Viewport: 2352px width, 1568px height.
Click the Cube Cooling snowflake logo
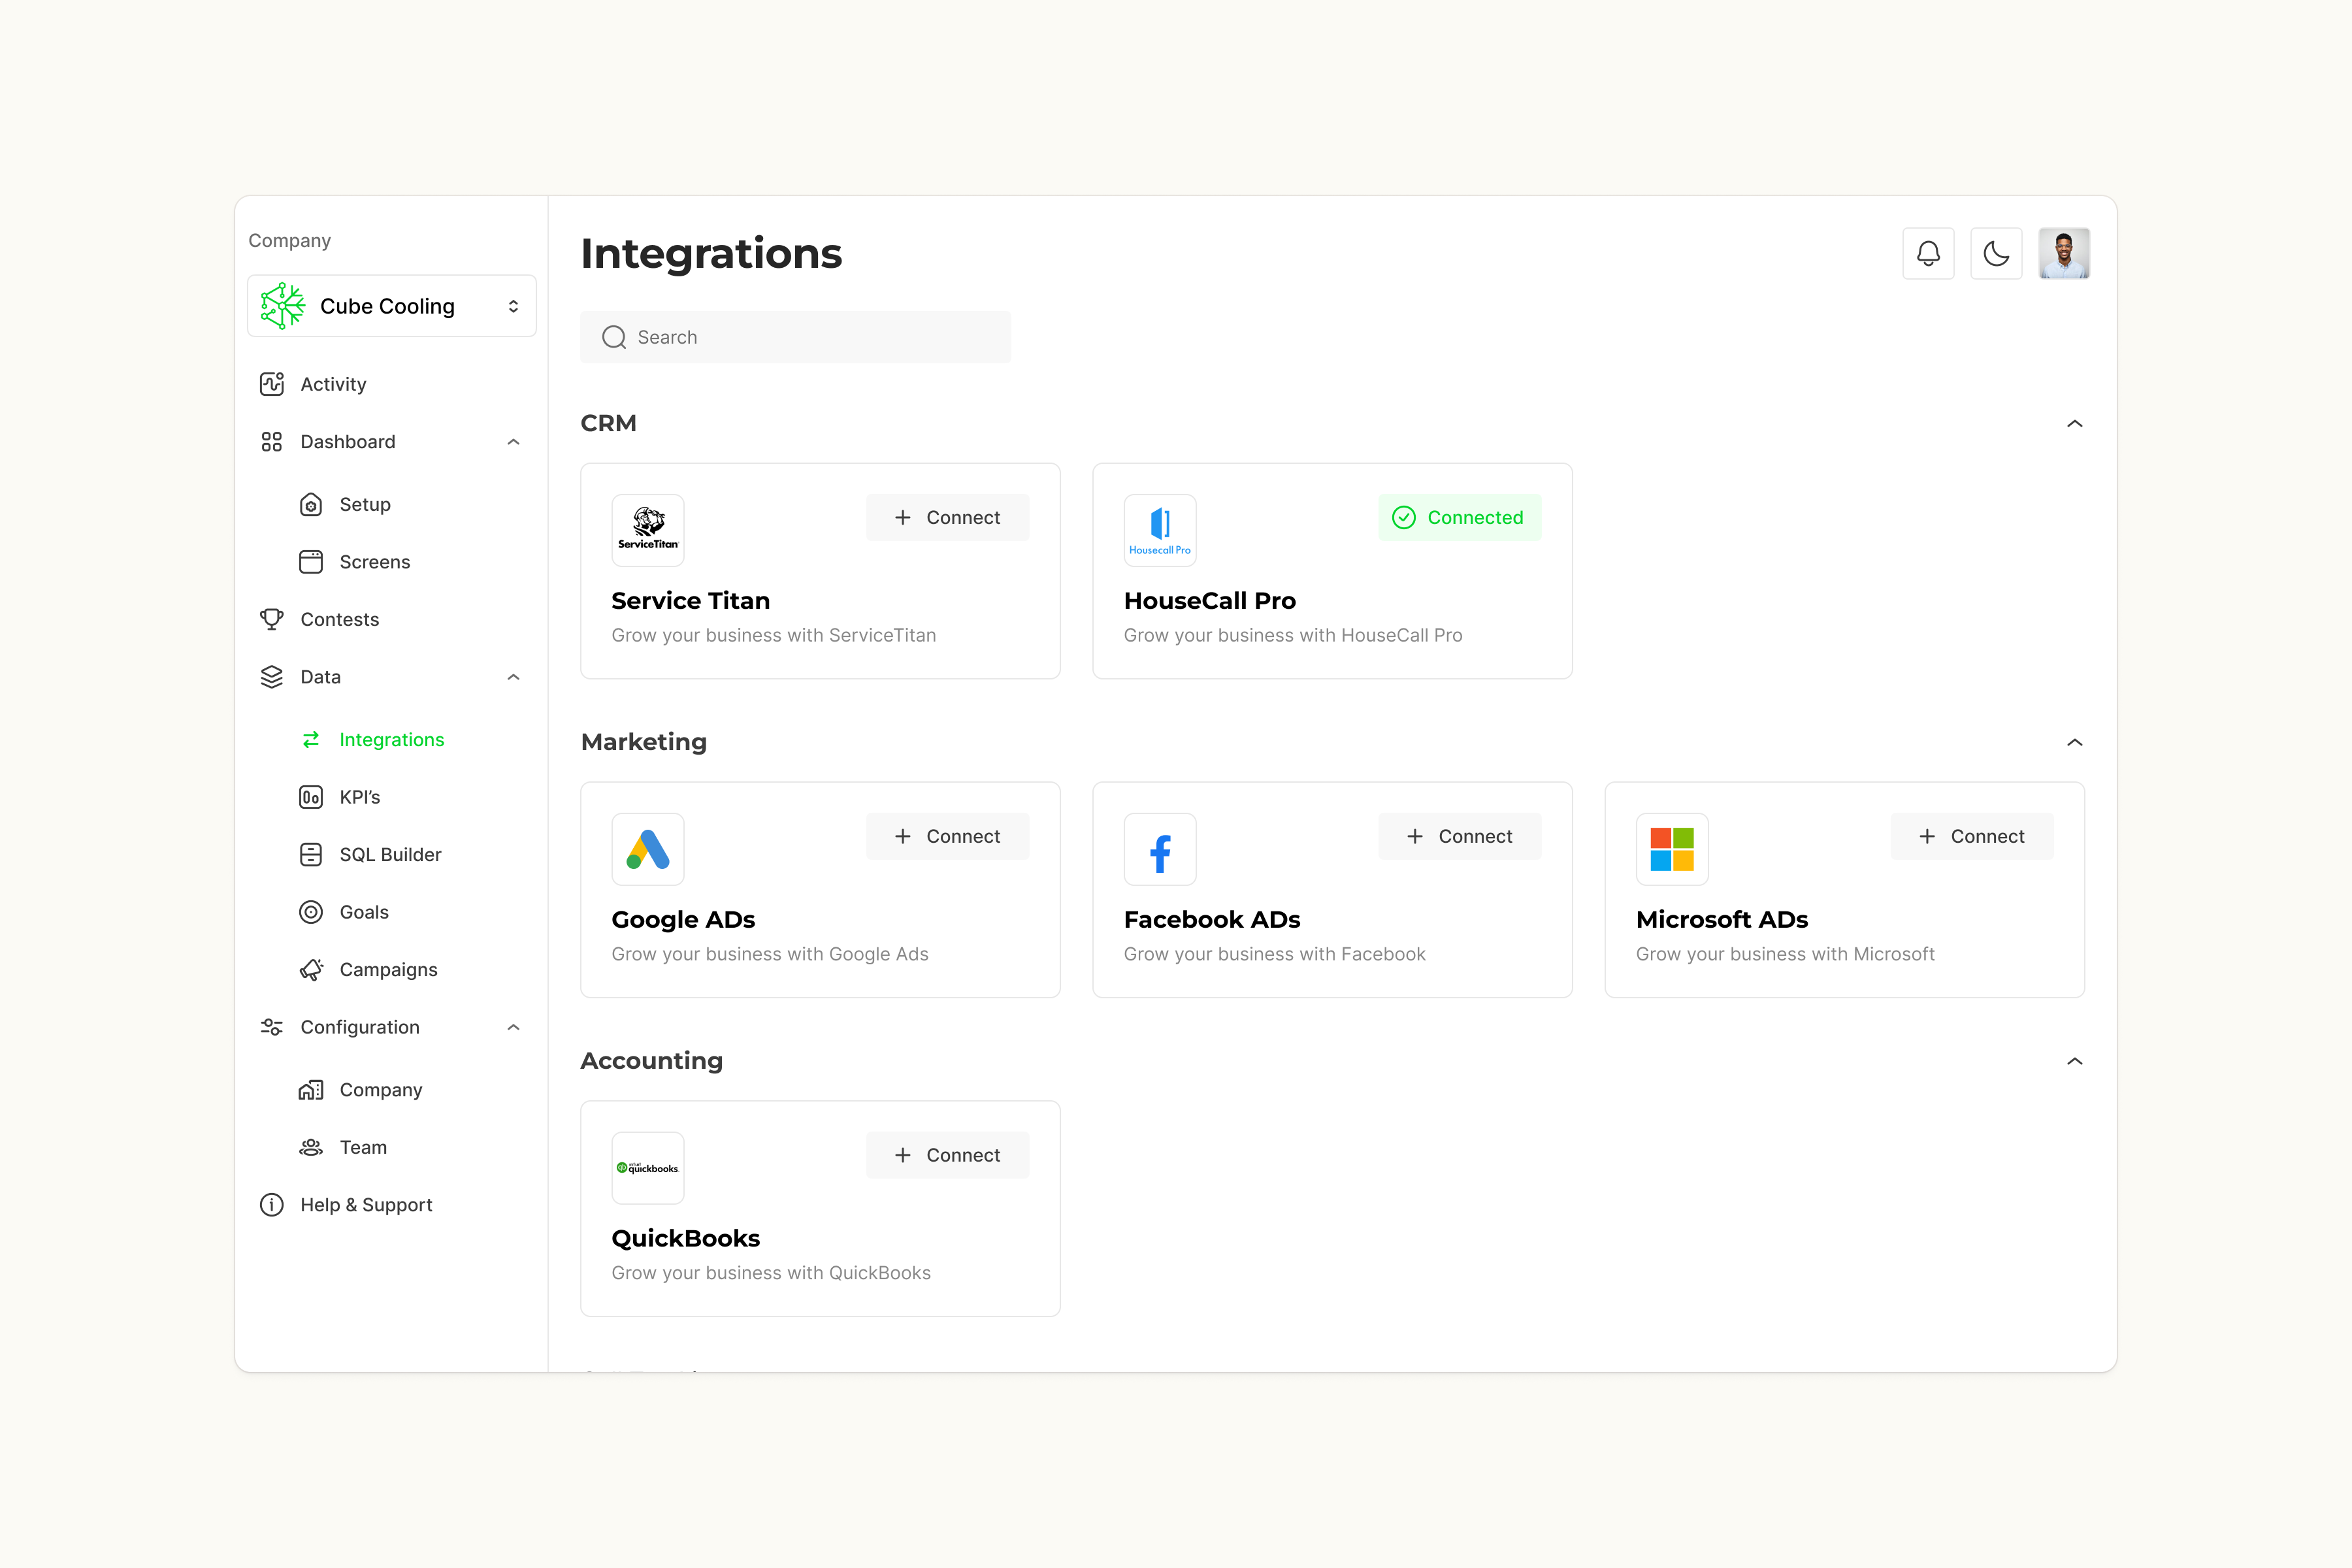coord(283,306)
